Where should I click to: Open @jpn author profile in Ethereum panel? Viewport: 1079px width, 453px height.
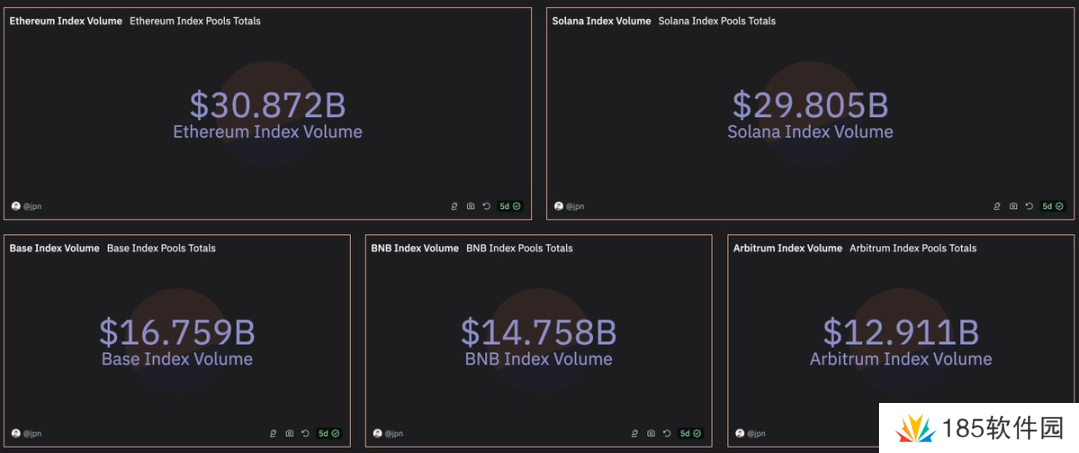coord(27,206)
